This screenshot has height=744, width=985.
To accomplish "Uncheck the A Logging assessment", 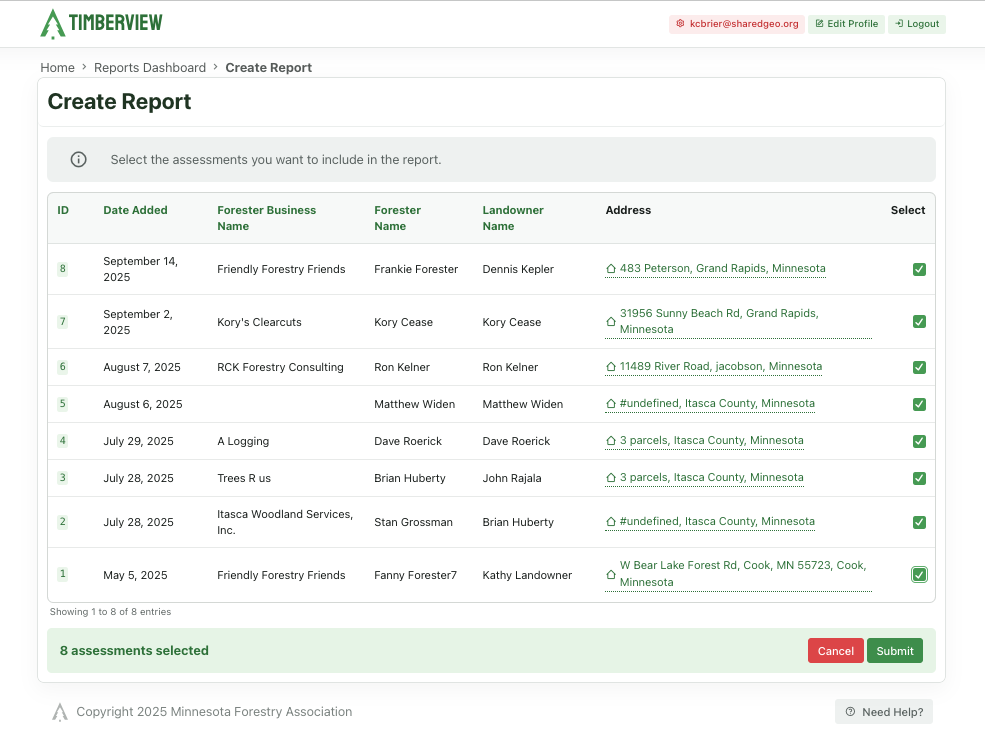I will (919, 441).
